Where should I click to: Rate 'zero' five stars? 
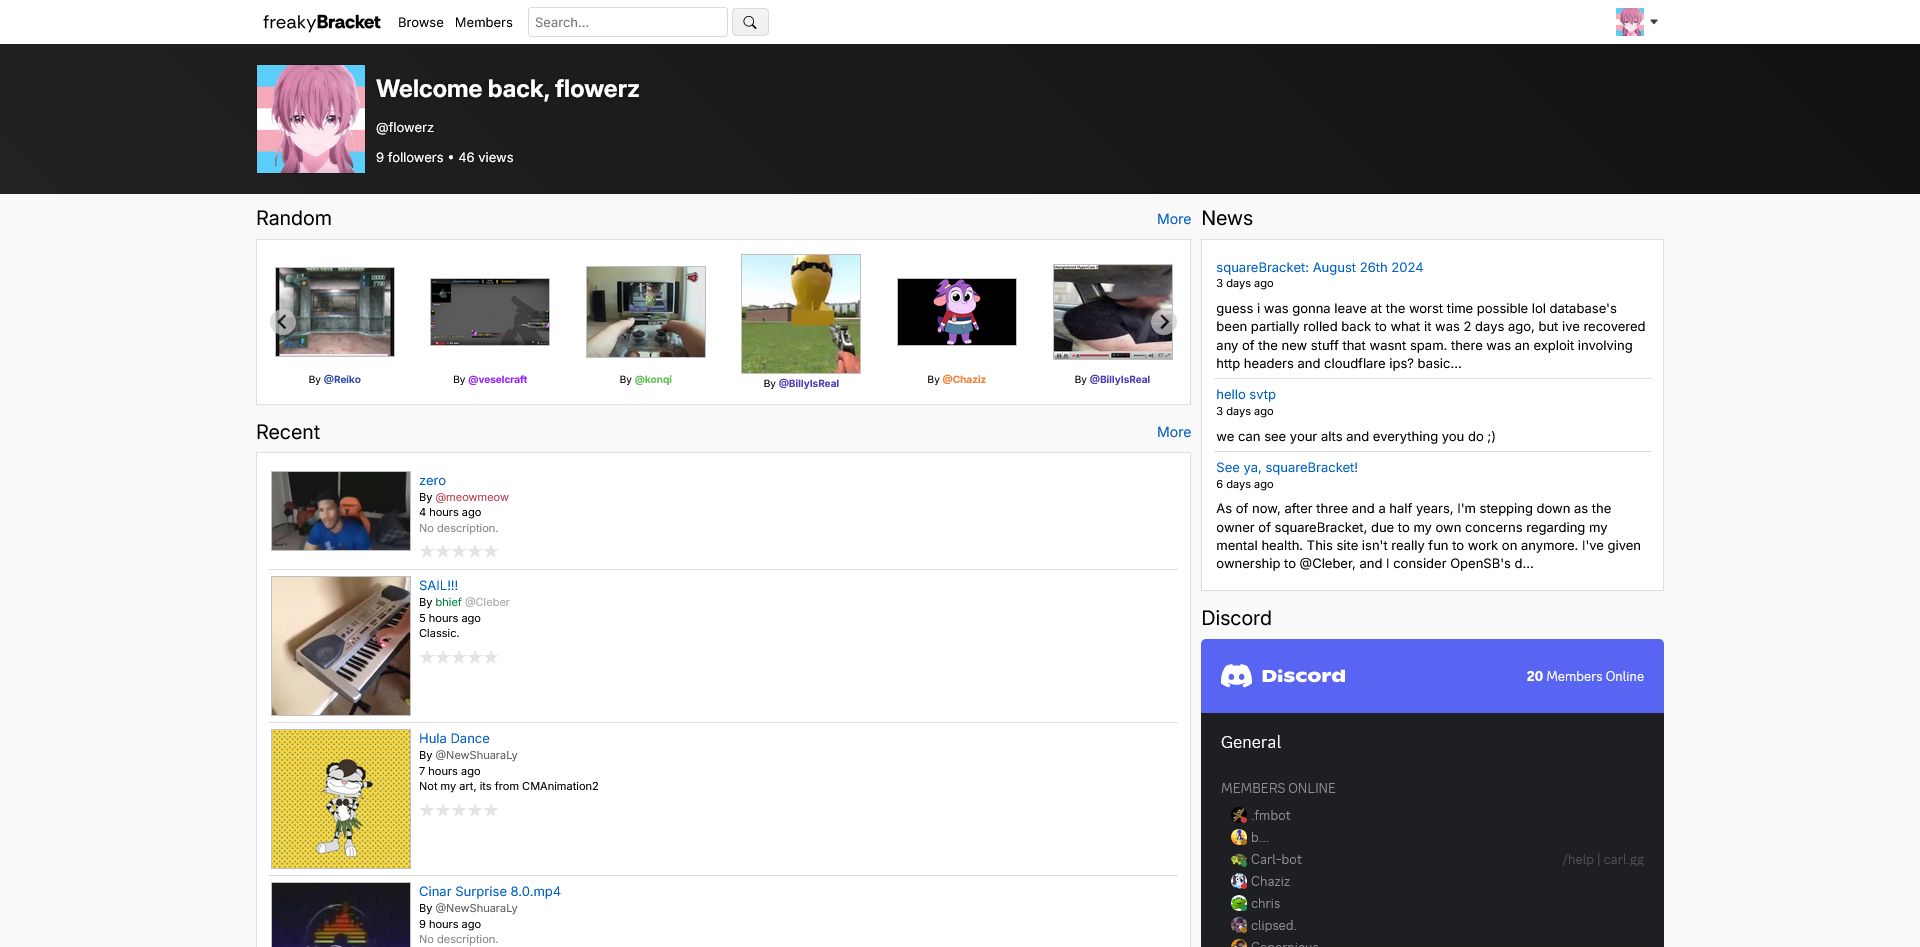[491, 551]
